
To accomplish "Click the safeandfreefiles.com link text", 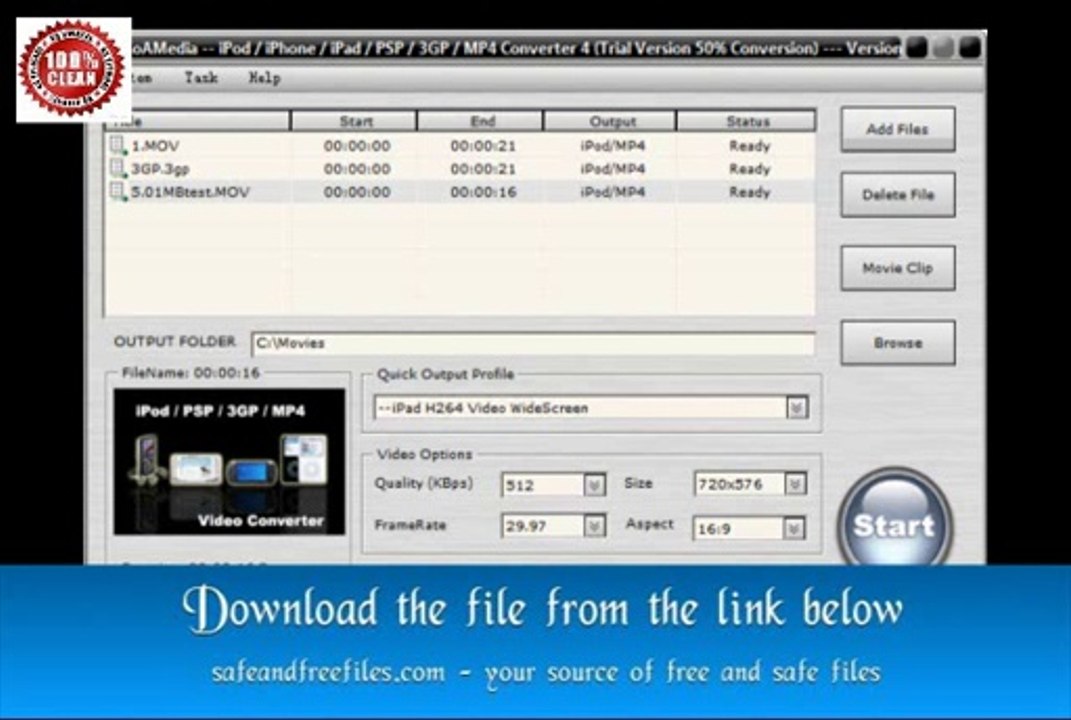I will pyautogui.click(x=328, y=672).
